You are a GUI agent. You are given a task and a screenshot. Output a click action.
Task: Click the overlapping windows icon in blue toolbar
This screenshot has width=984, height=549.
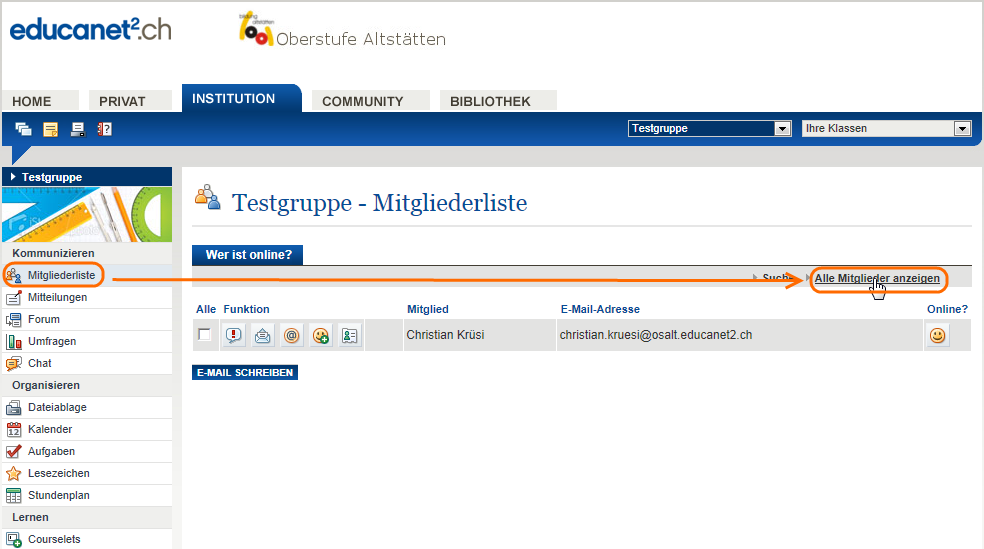point(23,129)
